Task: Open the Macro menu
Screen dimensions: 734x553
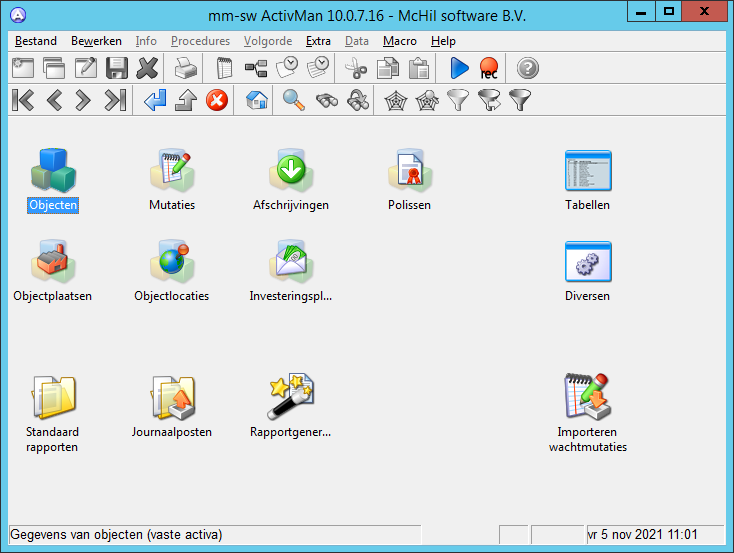Action: [400, 41]
